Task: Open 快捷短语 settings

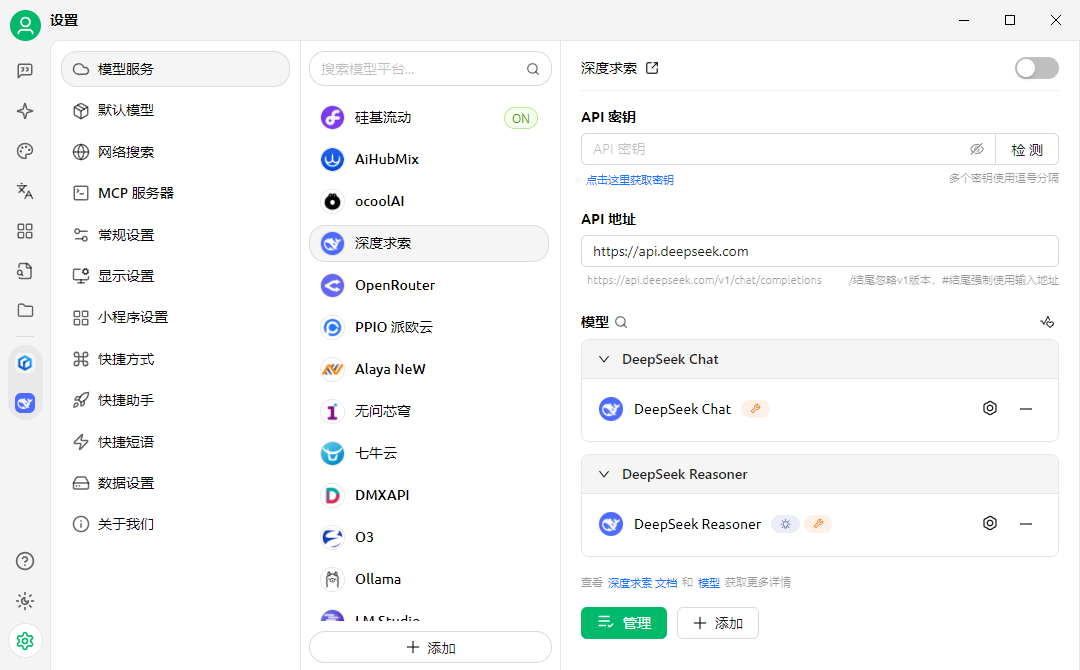Action: click(x=176, y=442)
